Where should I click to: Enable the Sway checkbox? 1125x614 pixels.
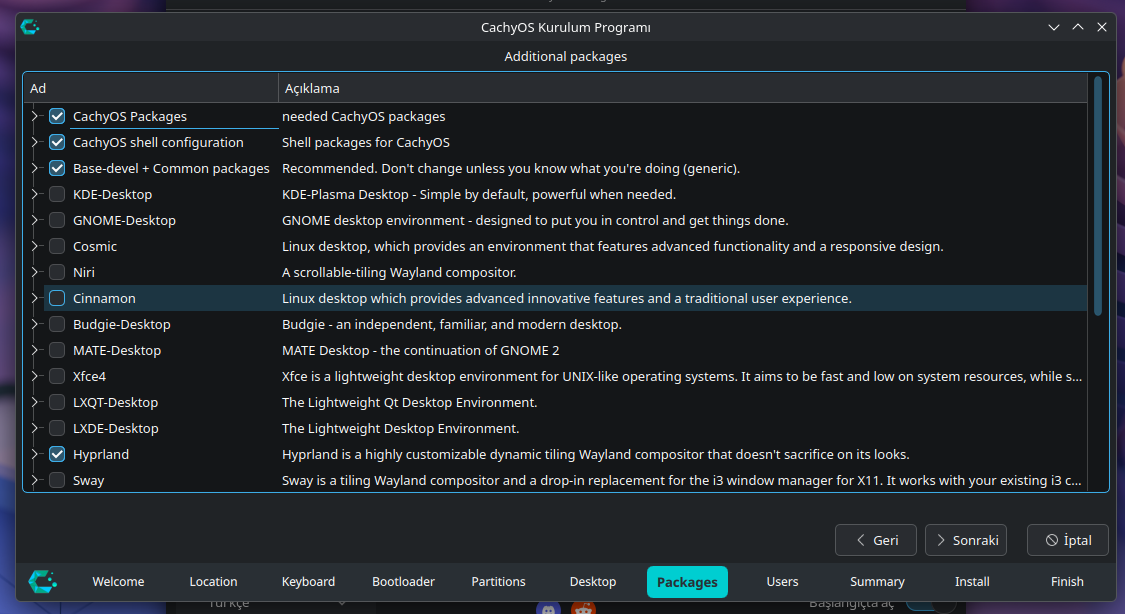(57, 480)
